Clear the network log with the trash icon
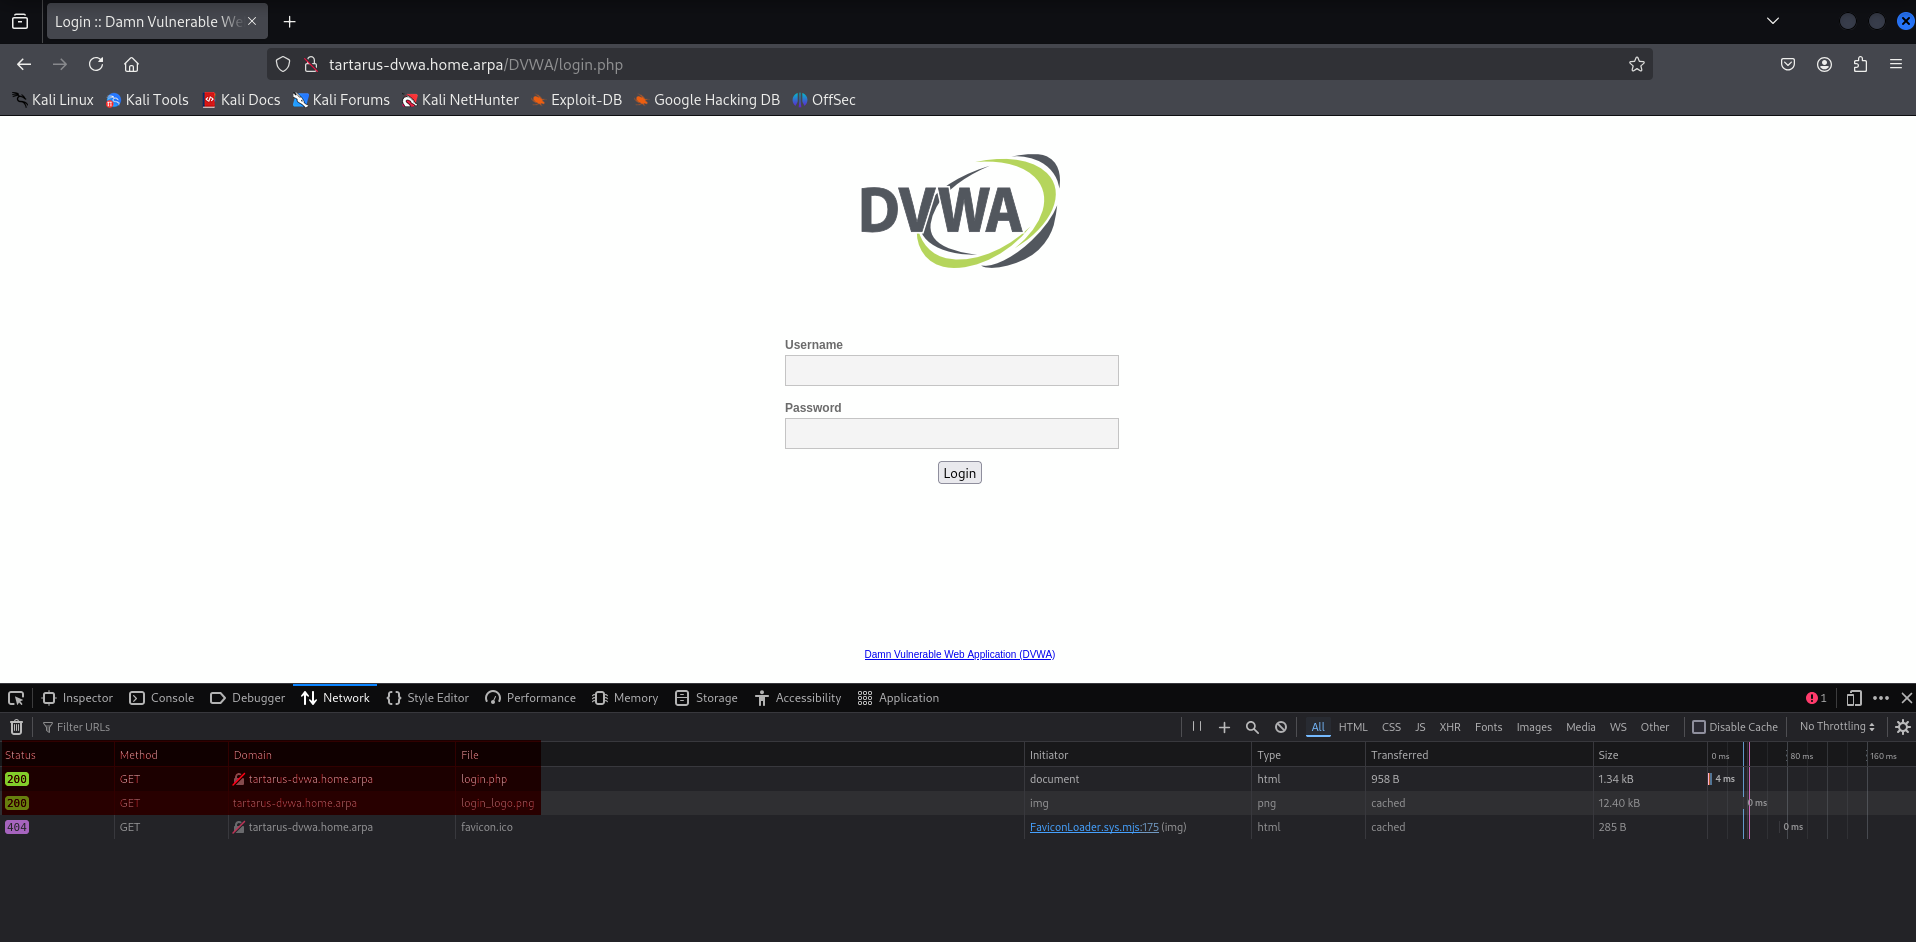Image resolution: width=1916 pixels, height=942 pixels. [17, 727]
